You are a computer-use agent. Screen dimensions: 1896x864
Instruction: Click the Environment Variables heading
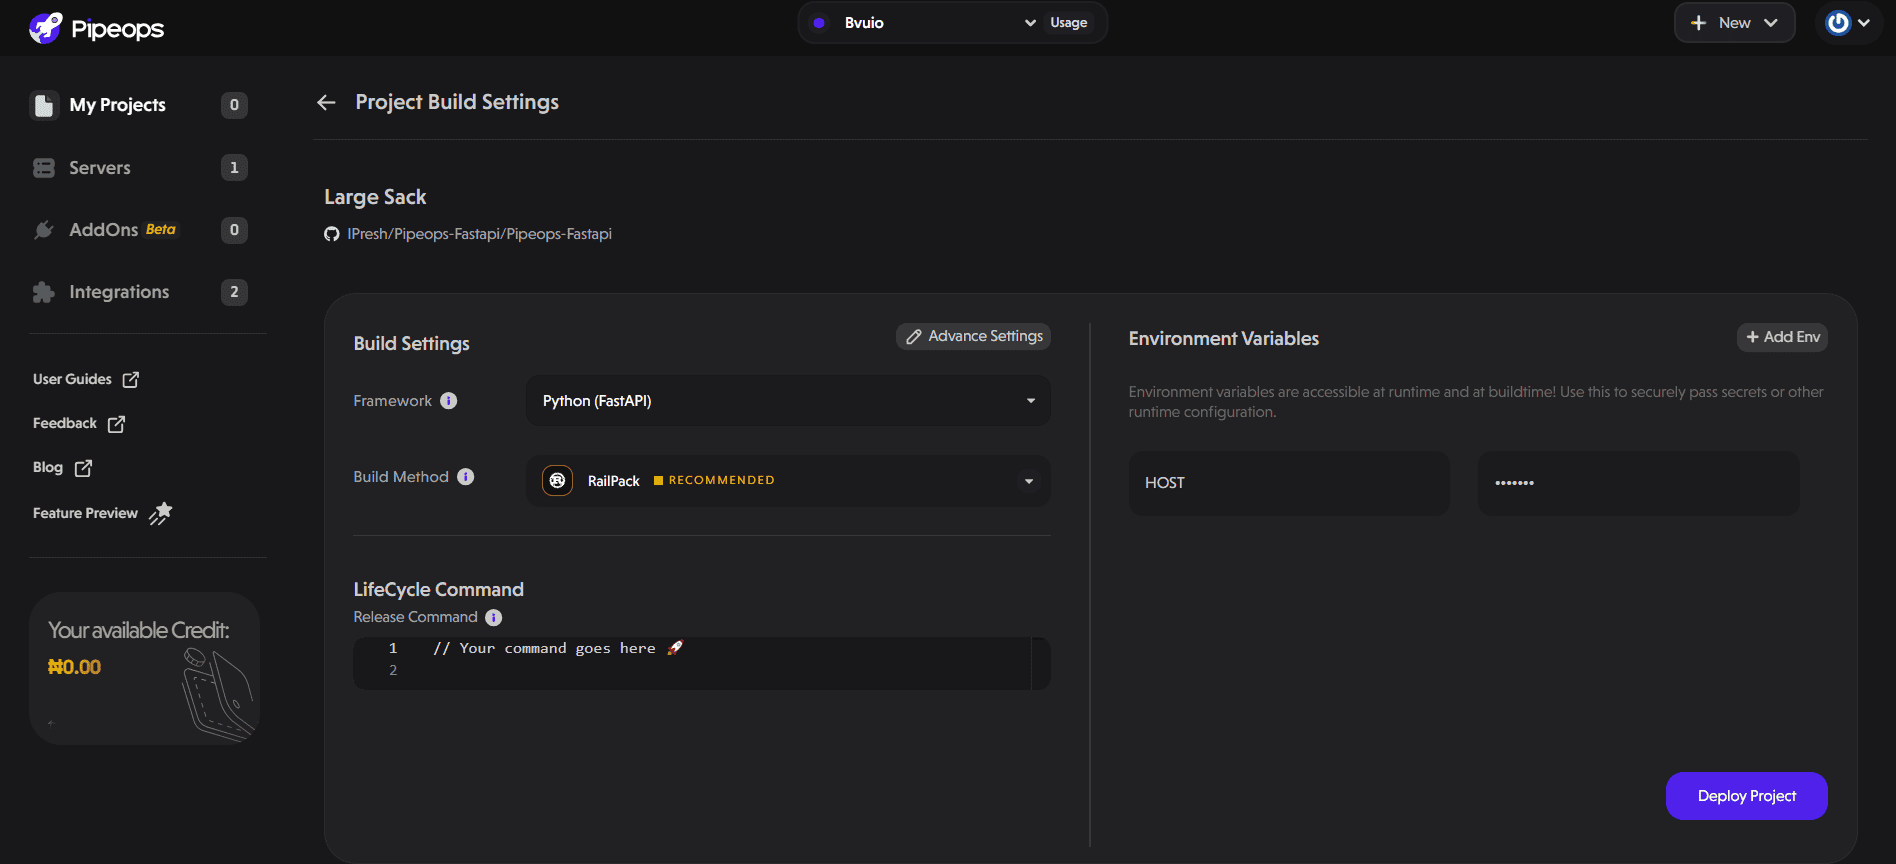point(1223,339)
